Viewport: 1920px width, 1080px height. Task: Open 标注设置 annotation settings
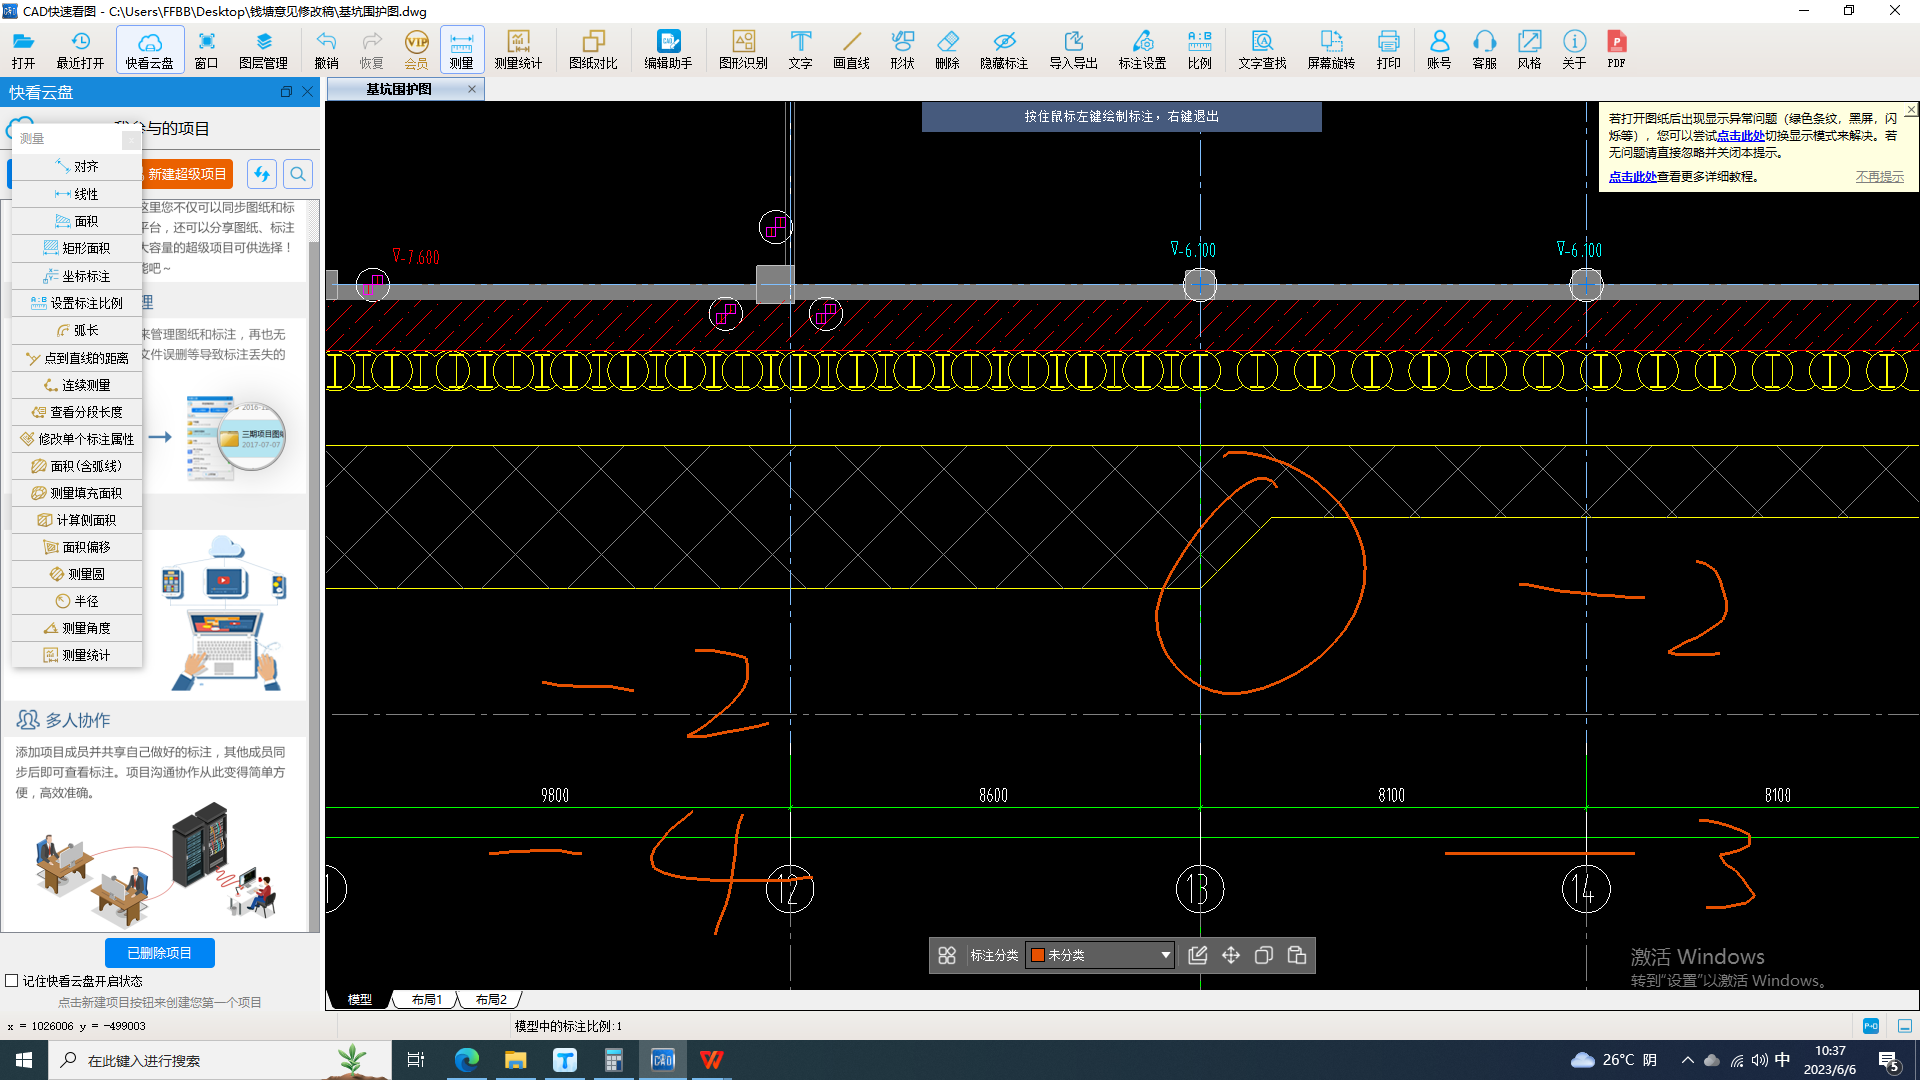tap(1142, 49)
